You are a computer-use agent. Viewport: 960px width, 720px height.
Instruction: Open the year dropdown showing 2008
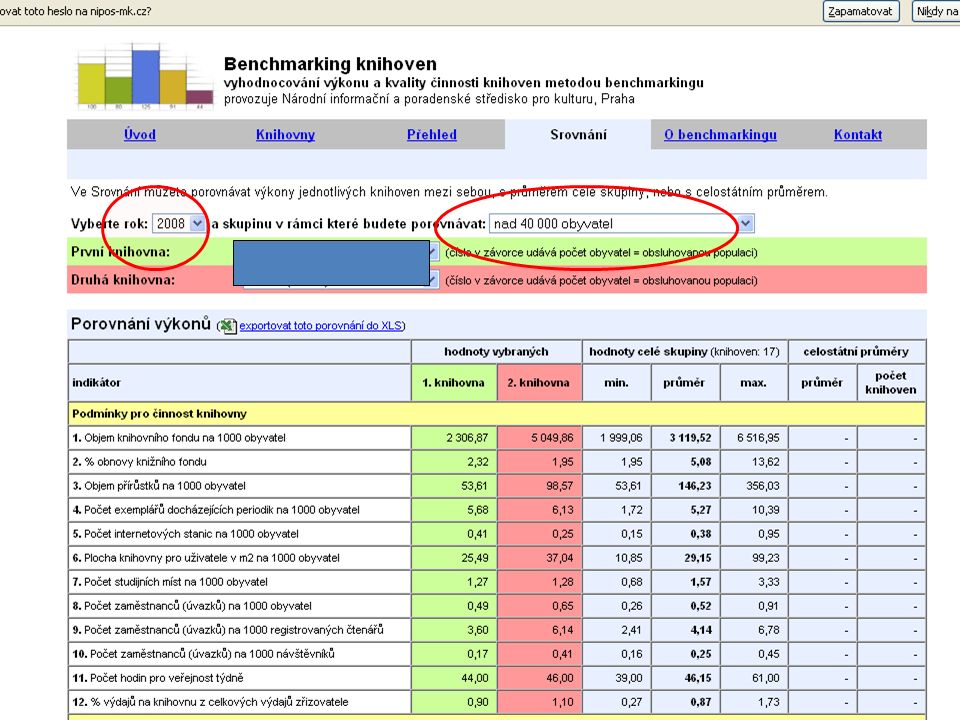178,223
